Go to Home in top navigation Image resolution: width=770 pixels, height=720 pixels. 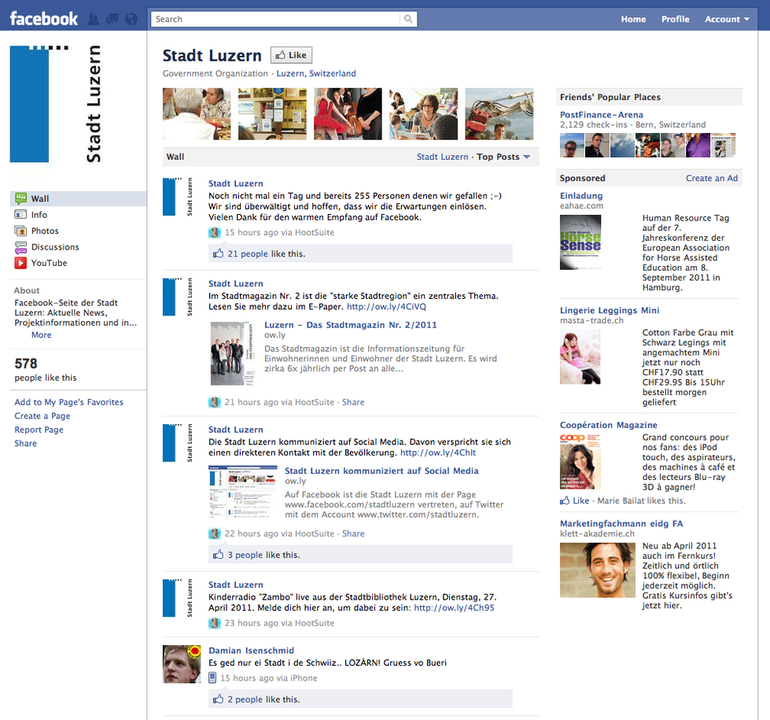coord(633,19)
